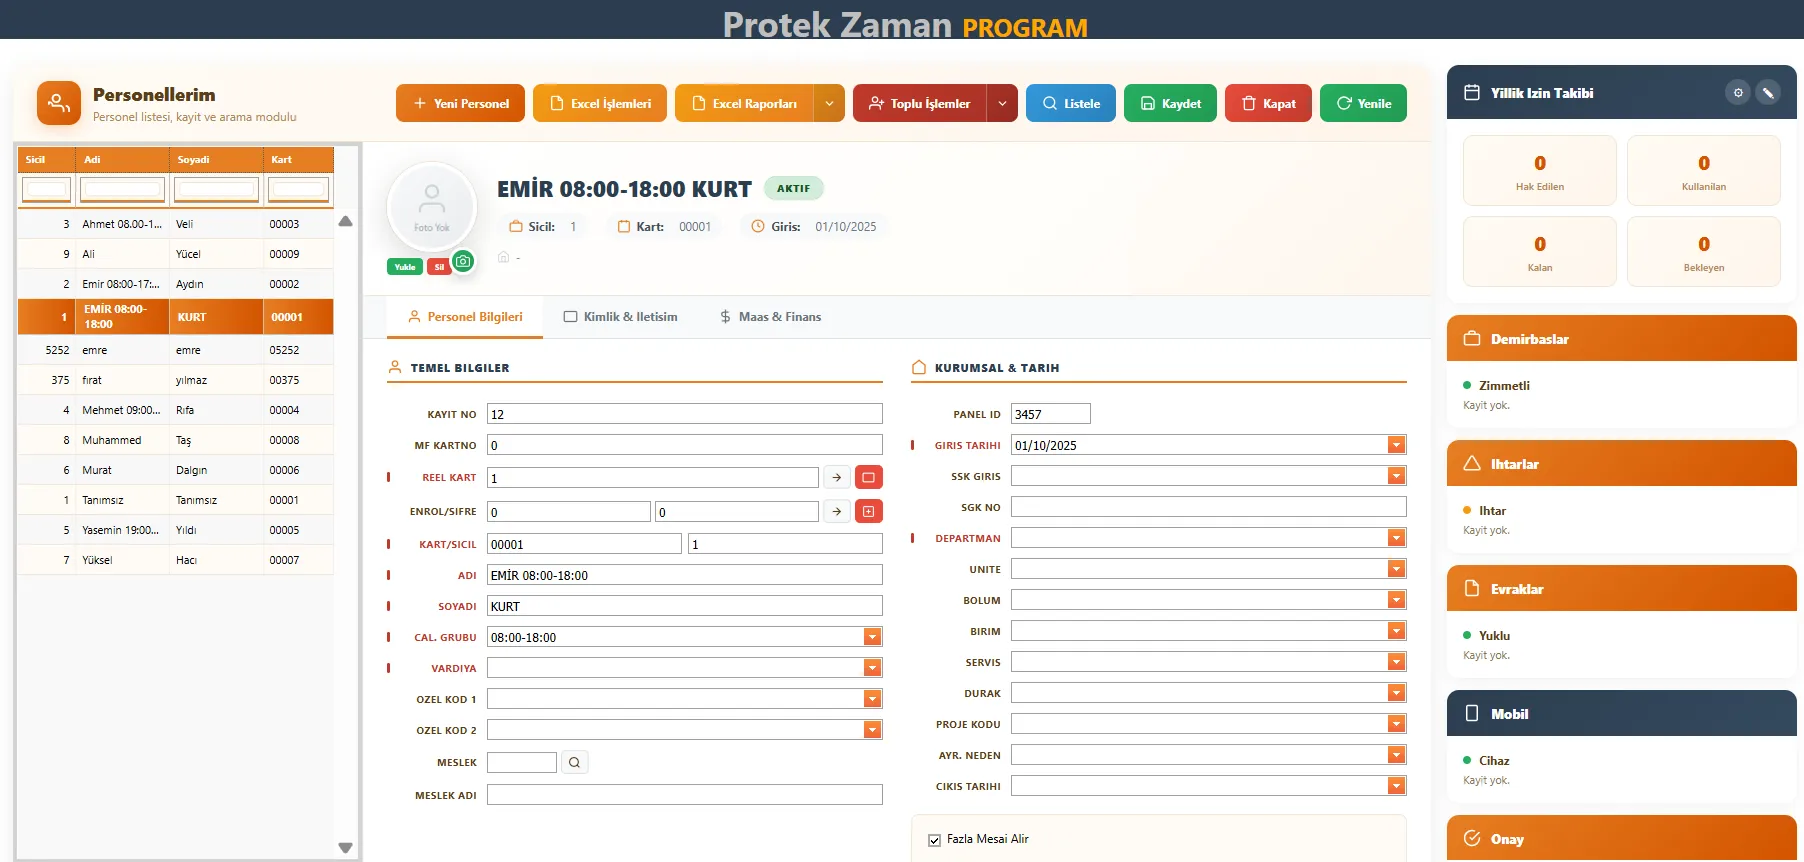The image size is (1804, 862).
Task: Click the green camera icon under photo
Action: click(x=463, y=262)
